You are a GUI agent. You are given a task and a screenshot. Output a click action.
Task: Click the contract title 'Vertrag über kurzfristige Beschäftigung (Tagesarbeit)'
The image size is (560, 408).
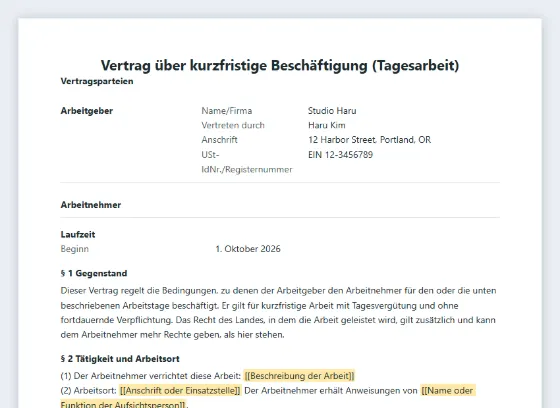point(280,66)
